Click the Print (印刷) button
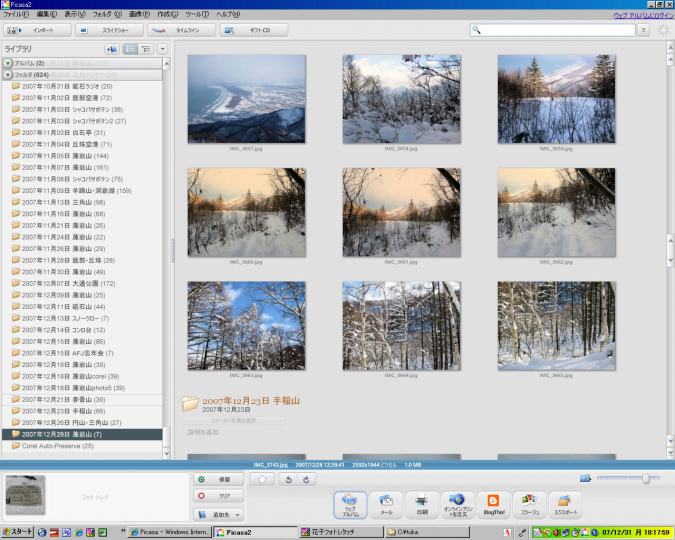The width and height of the screenshot is (675, 540). coord(421,503)
